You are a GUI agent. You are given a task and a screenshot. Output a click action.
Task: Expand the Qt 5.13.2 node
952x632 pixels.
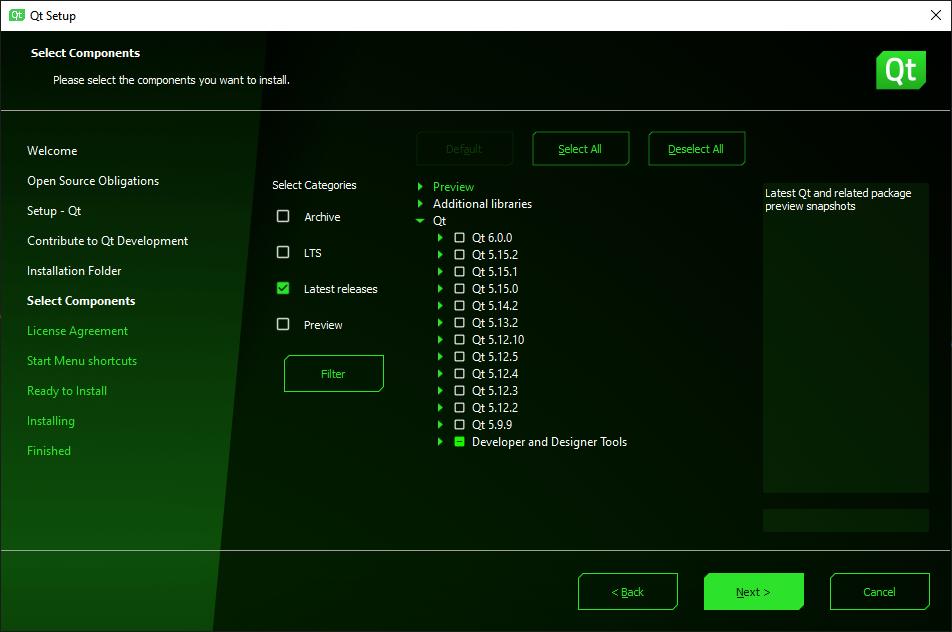[x=440, y=322]
